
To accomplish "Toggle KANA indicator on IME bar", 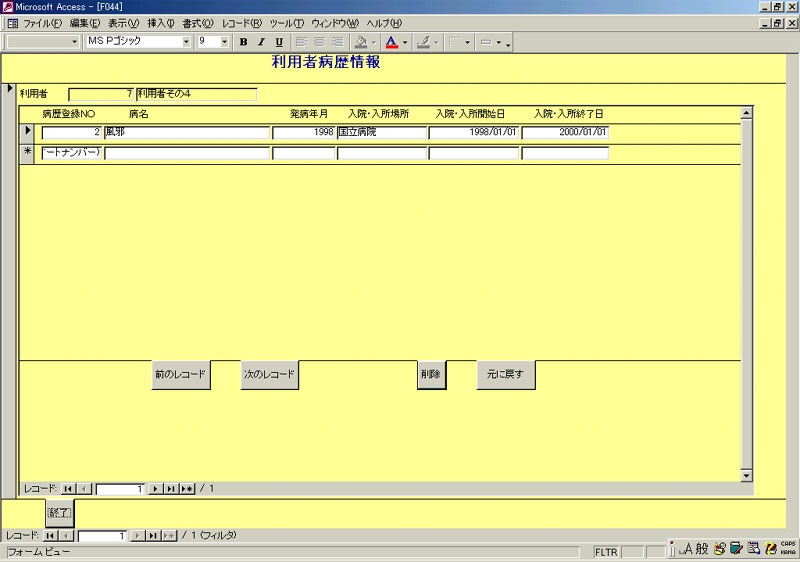I will coord(788,552).
